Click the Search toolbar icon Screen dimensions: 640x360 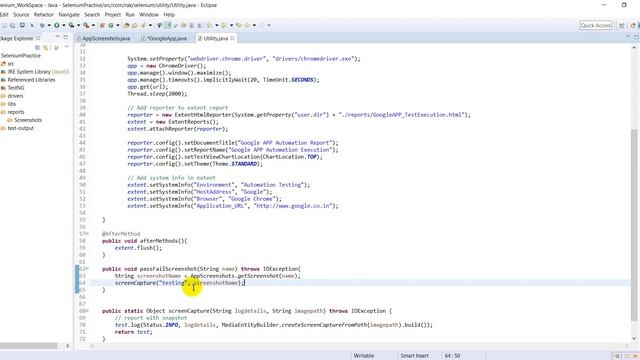coord(143,25)
